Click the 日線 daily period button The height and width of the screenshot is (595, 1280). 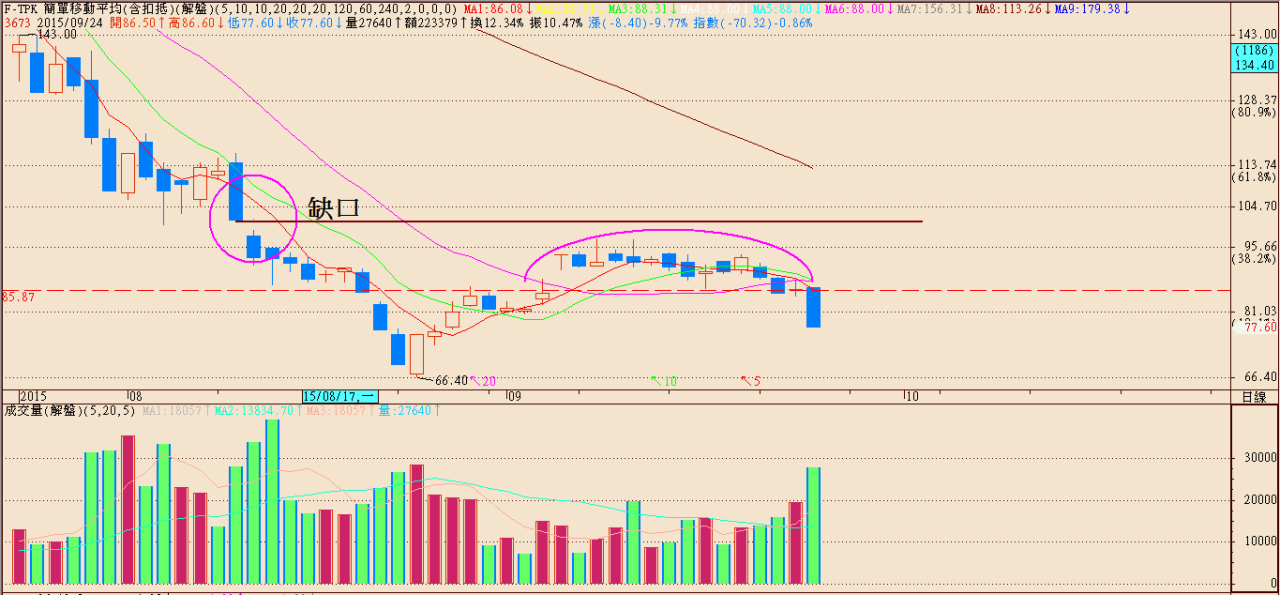[1254, 397]
